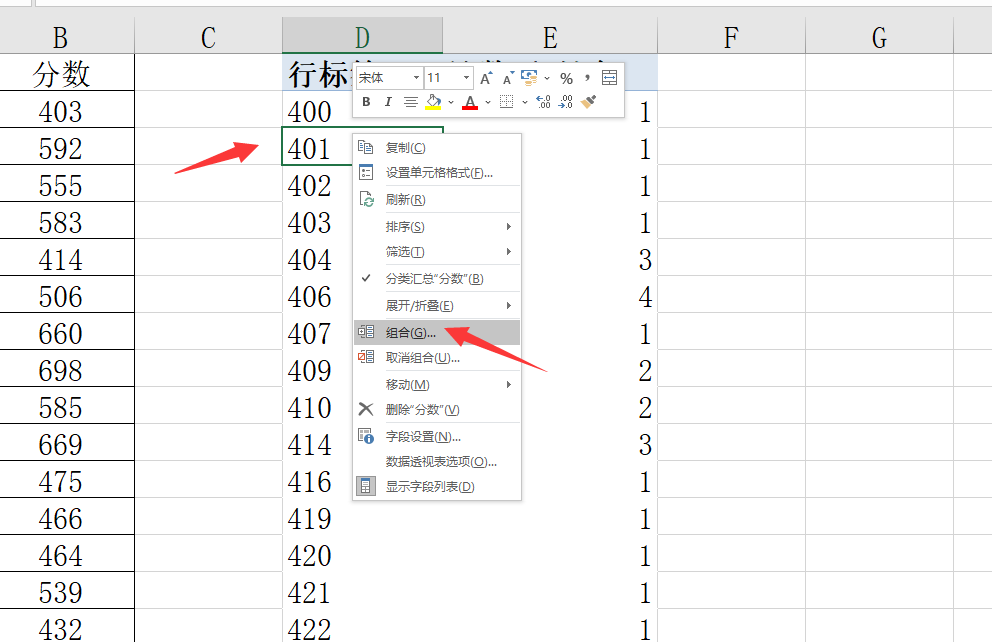
Task: Select pivot row label 422
Action: point(362,627)
